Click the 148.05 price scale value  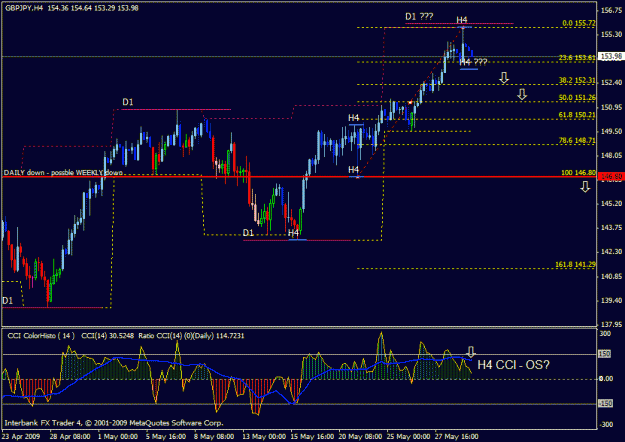click(x=611, y=155)
